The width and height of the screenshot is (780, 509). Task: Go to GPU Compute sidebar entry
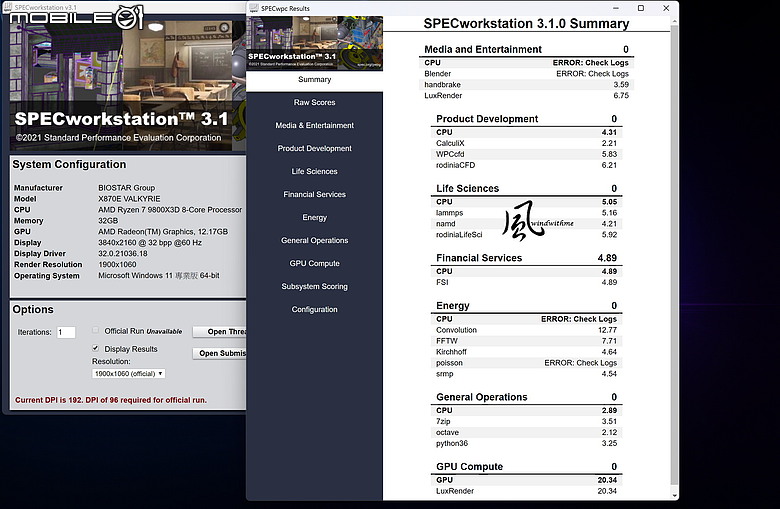(314, 263)
